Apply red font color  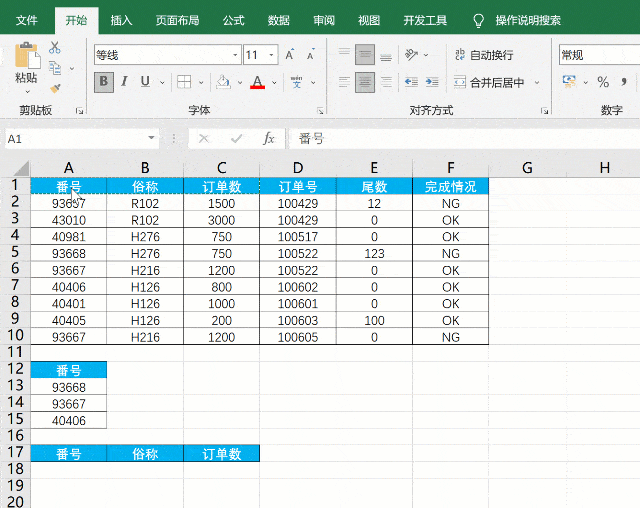pyautogui.click(x=257, y=82)
